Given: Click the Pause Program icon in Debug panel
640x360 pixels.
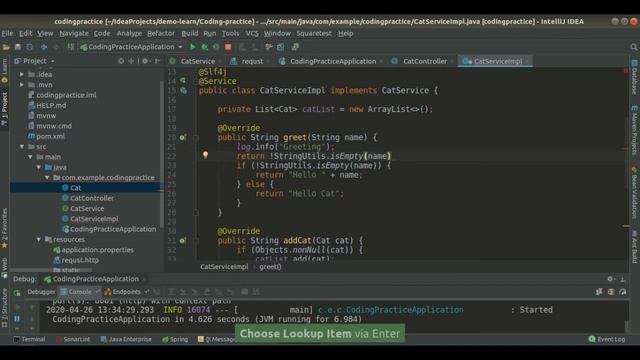Looking at the screenshot, I should [x=17, y=318].
